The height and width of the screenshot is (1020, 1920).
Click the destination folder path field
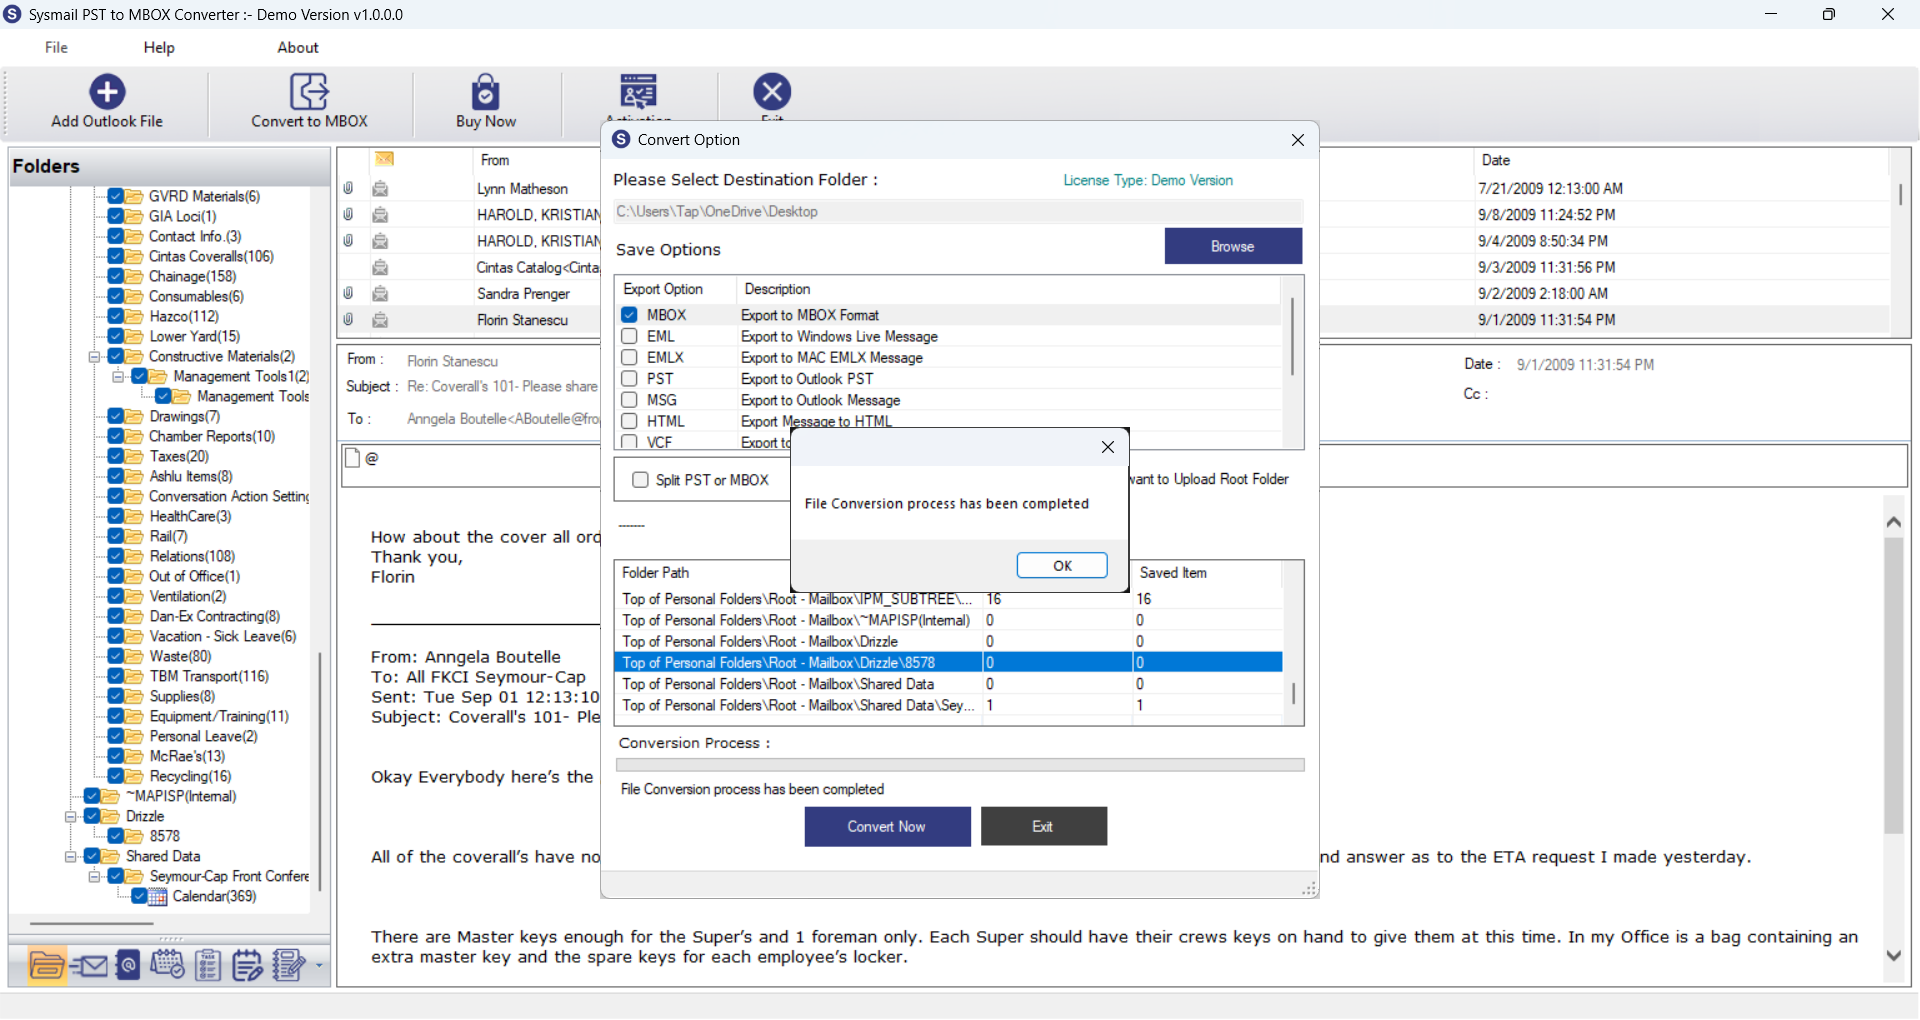tap(958, 211)
